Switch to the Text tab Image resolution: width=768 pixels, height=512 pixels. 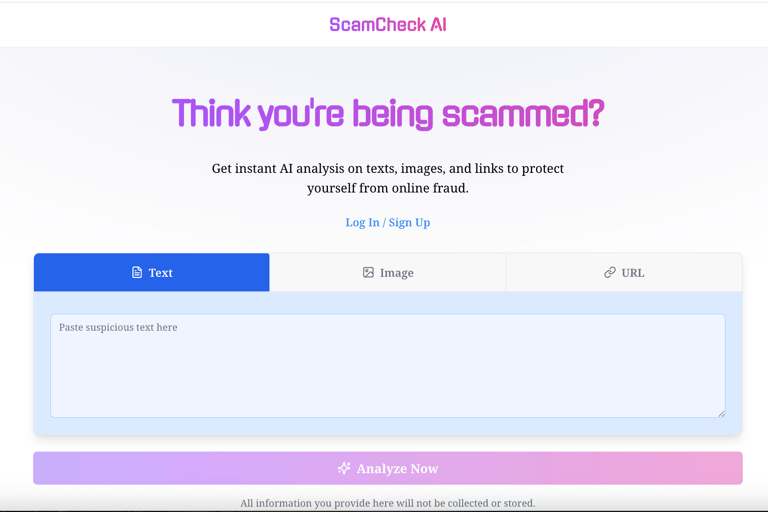(160, 272)
